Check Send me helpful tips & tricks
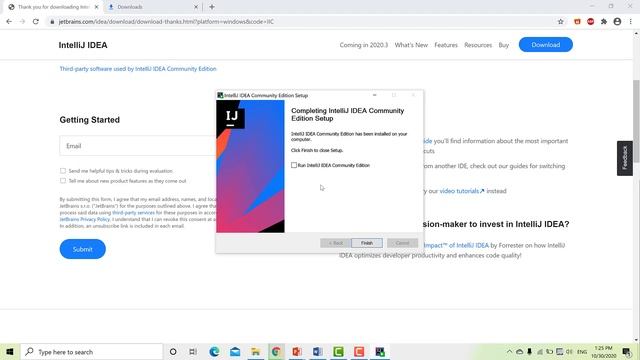 click(x=63, y=171)
